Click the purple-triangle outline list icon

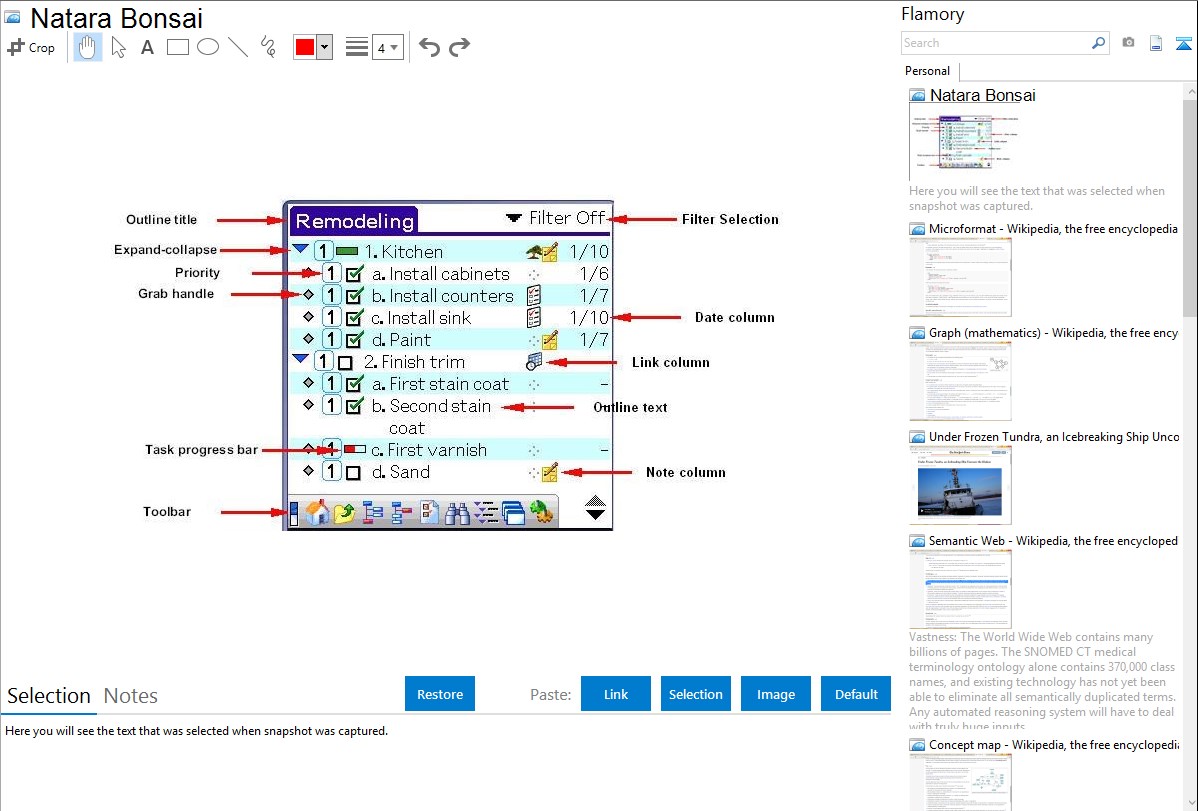pyautogui.click(x=486, y=513)
